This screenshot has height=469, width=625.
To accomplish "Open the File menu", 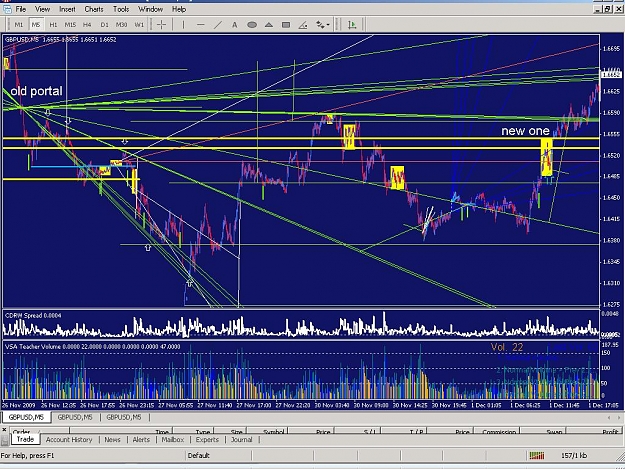I will pyautogui.click(x=21, y=9).
